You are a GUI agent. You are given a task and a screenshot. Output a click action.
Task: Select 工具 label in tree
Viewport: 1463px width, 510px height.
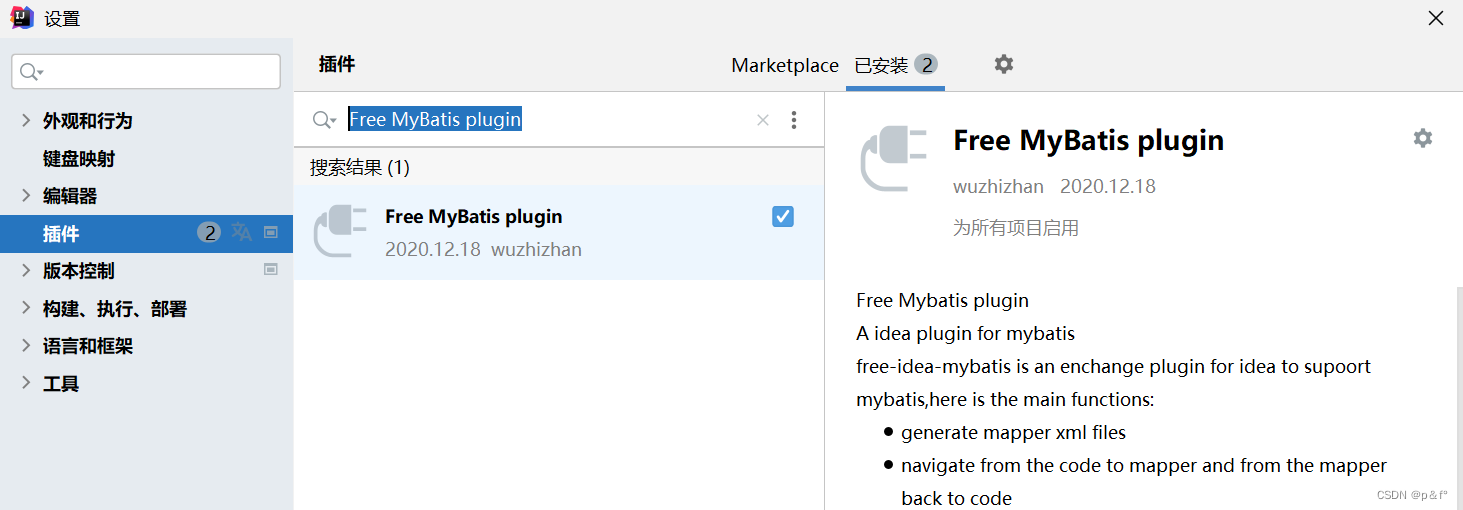coord(61,383)
